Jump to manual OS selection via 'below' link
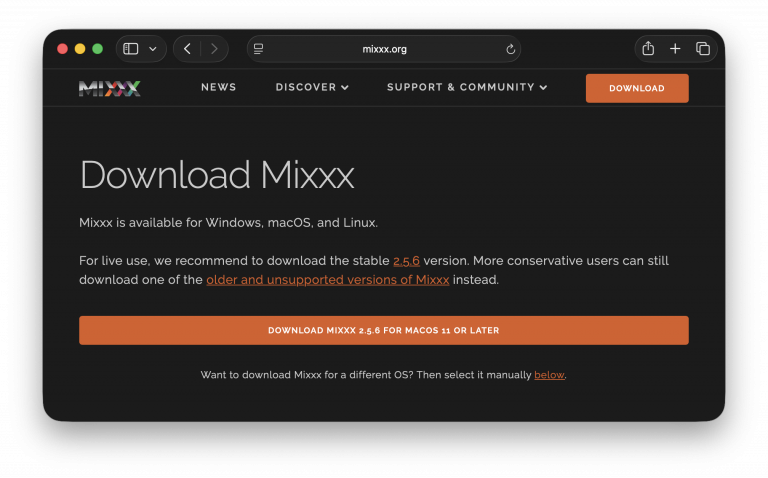 click(549, 375)
